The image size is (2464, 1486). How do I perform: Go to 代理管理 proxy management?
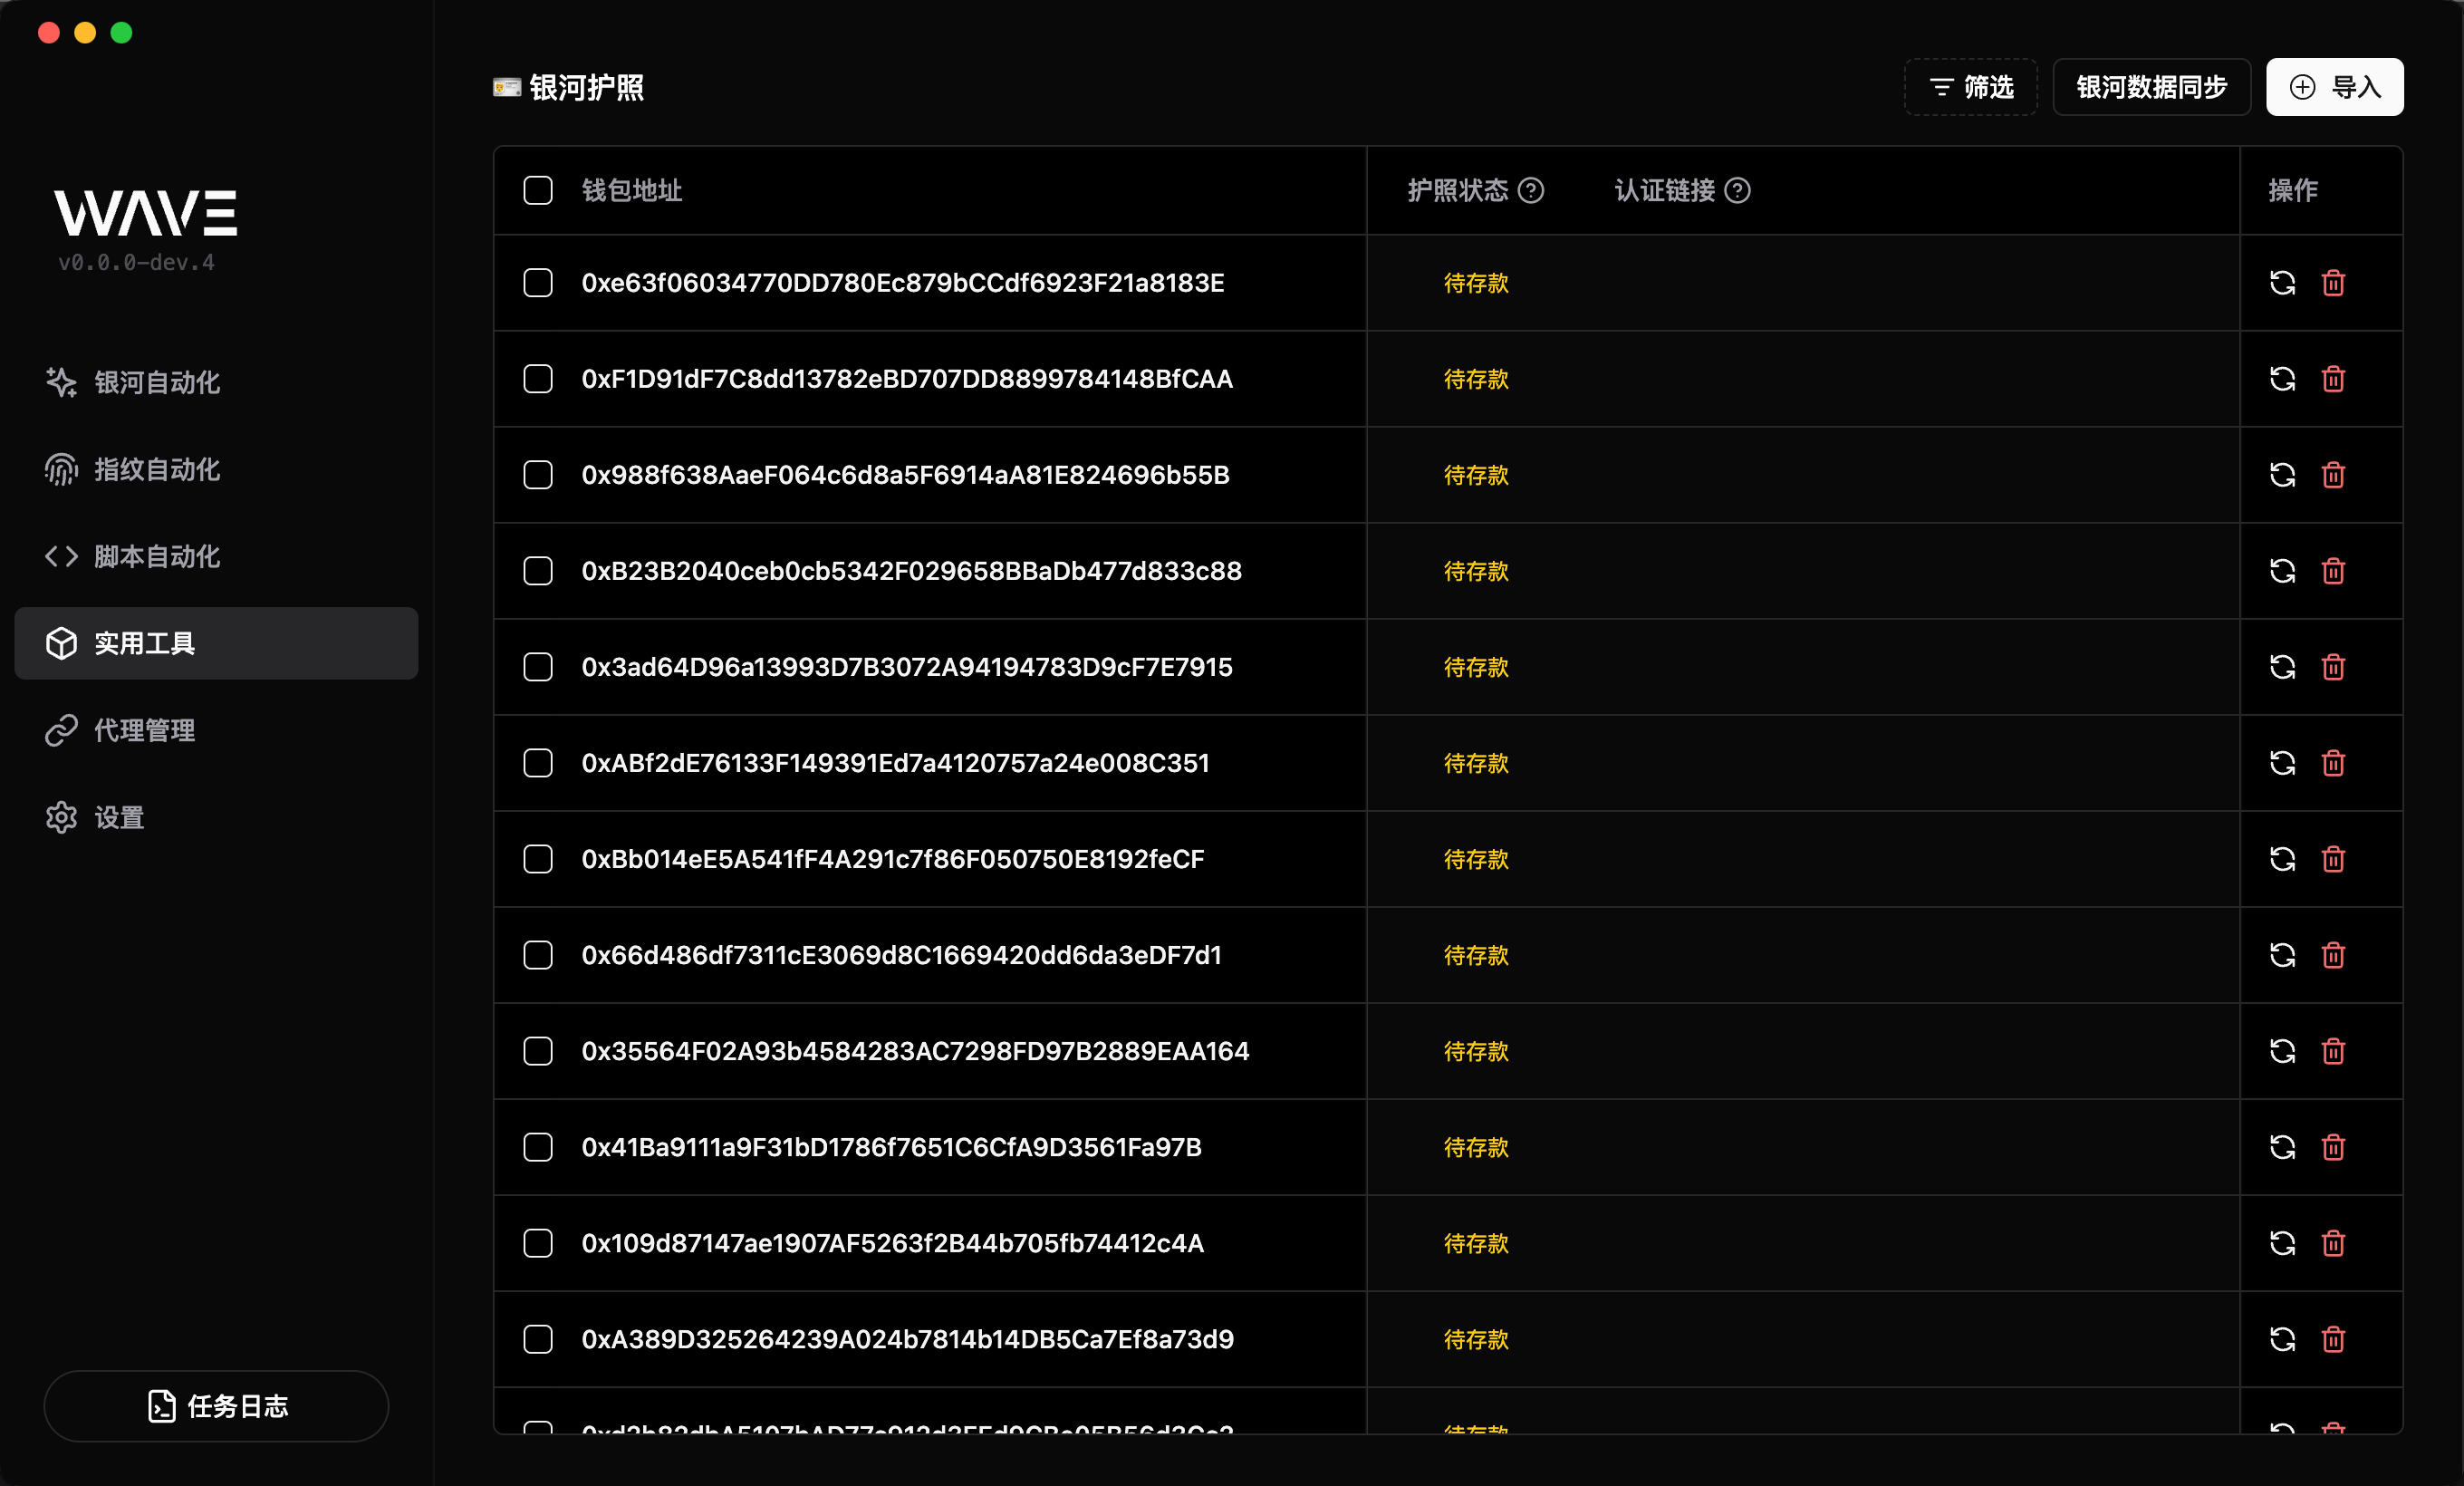pos(144,730)
